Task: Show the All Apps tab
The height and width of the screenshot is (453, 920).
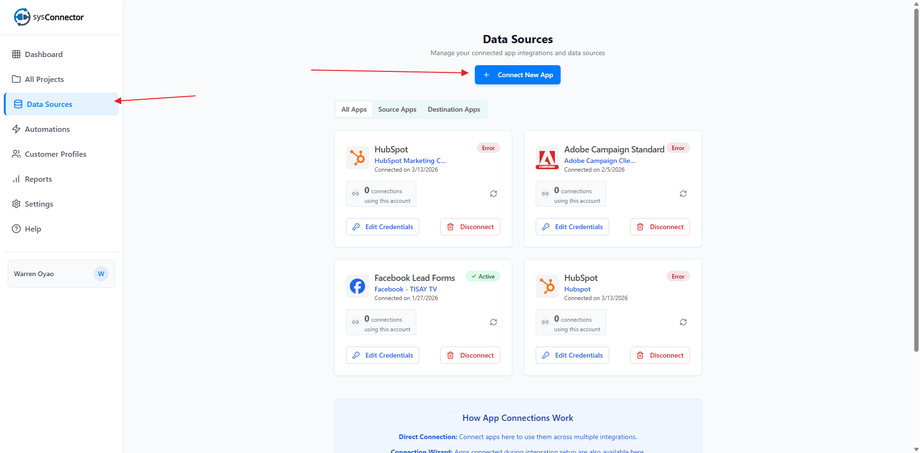Action: pyautogui.click(x=354, y=109)
